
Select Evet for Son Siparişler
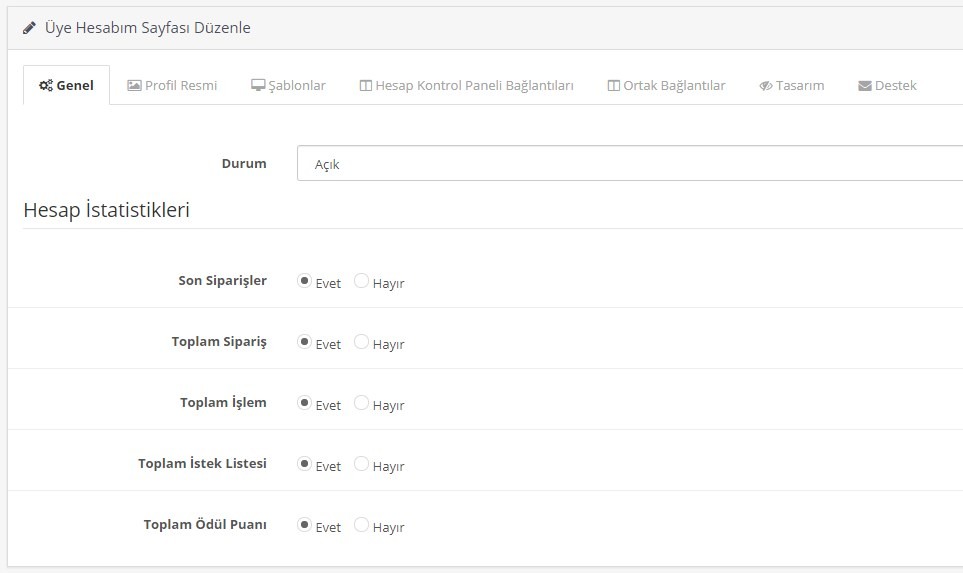304,281
